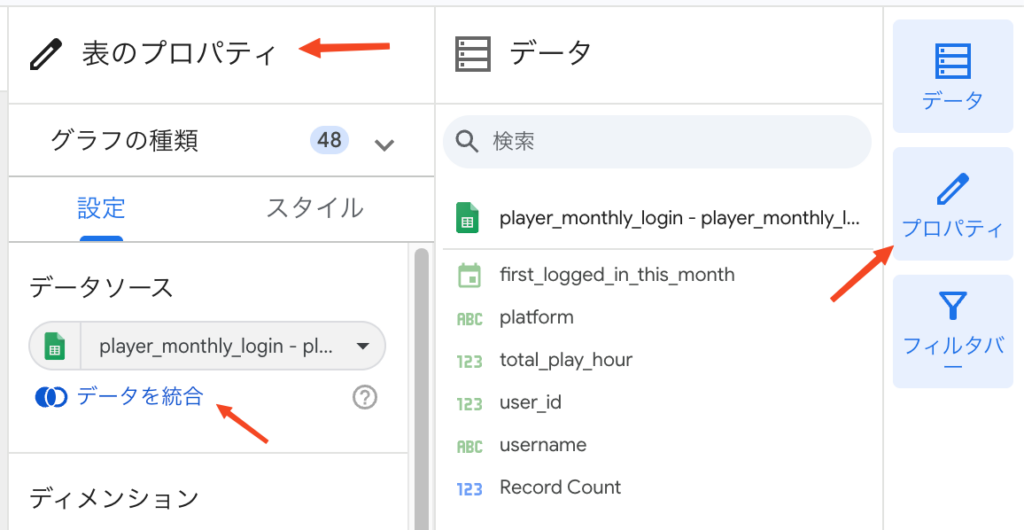
Task: Click the 48 chart types badge
Action: [x=329, y=140]
